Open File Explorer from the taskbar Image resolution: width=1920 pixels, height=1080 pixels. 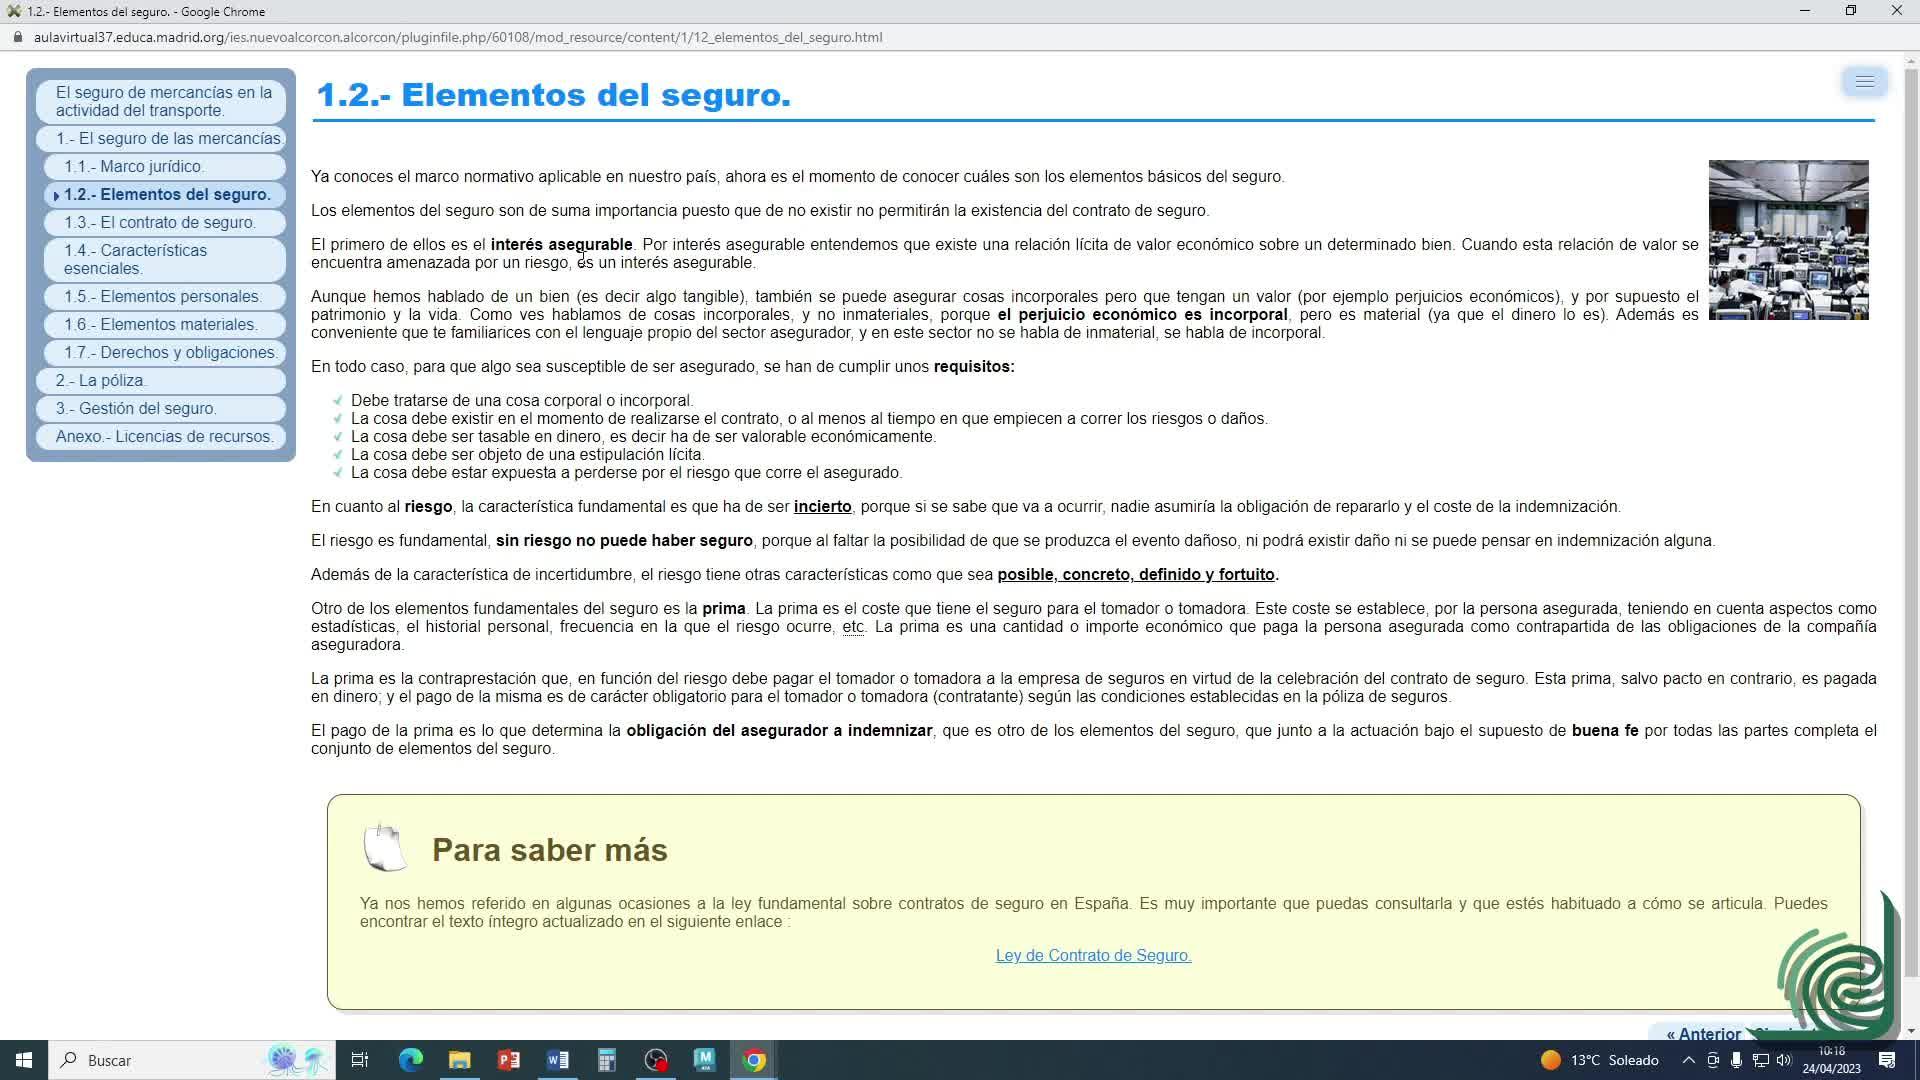(459, 1060)
